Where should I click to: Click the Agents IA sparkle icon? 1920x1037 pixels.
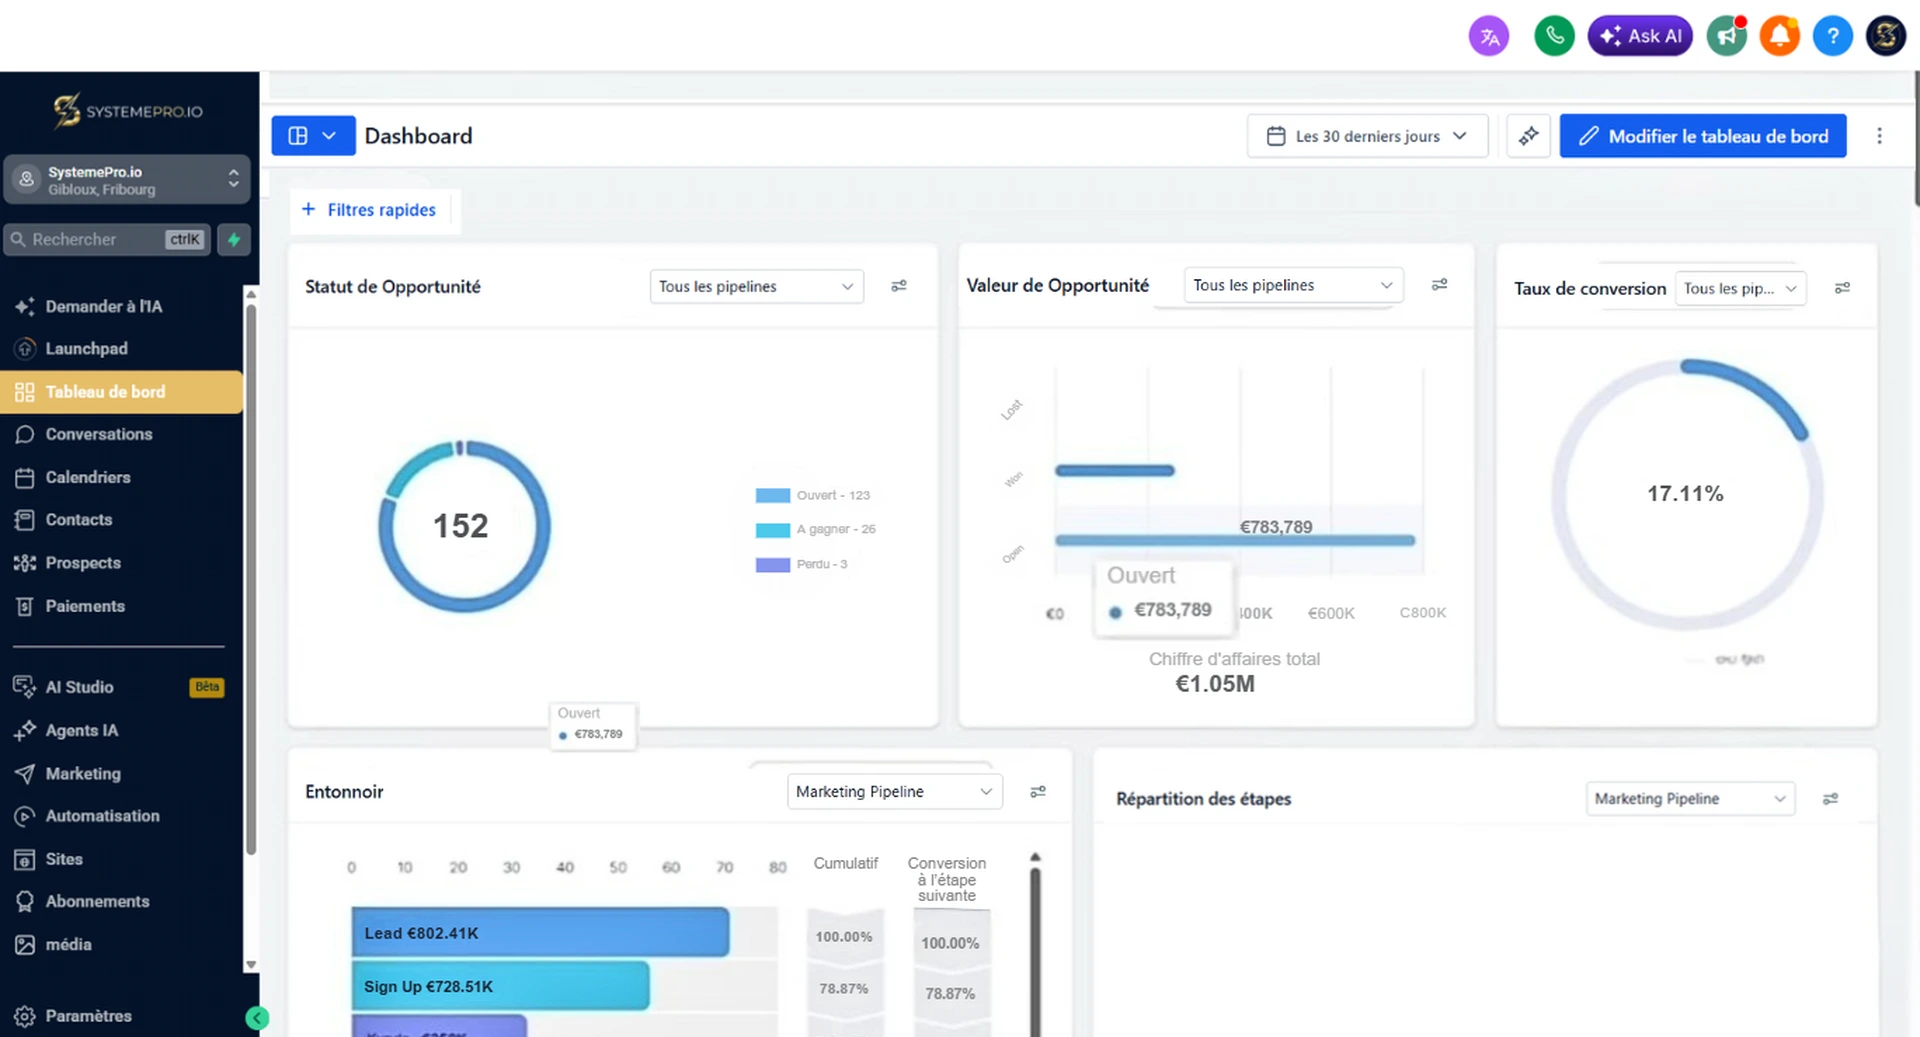tap(25, 730)
